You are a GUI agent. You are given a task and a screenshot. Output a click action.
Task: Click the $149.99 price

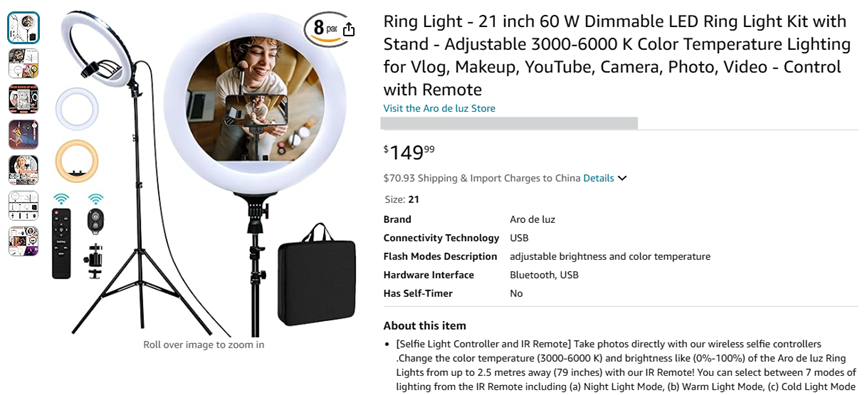pyautogui.click(x=409, y=152)
